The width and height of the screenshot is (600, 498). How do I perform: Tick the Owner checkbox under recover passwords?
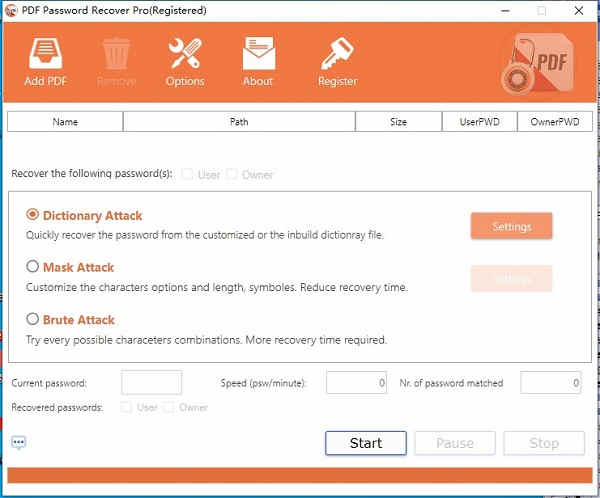tap(232, 174)
